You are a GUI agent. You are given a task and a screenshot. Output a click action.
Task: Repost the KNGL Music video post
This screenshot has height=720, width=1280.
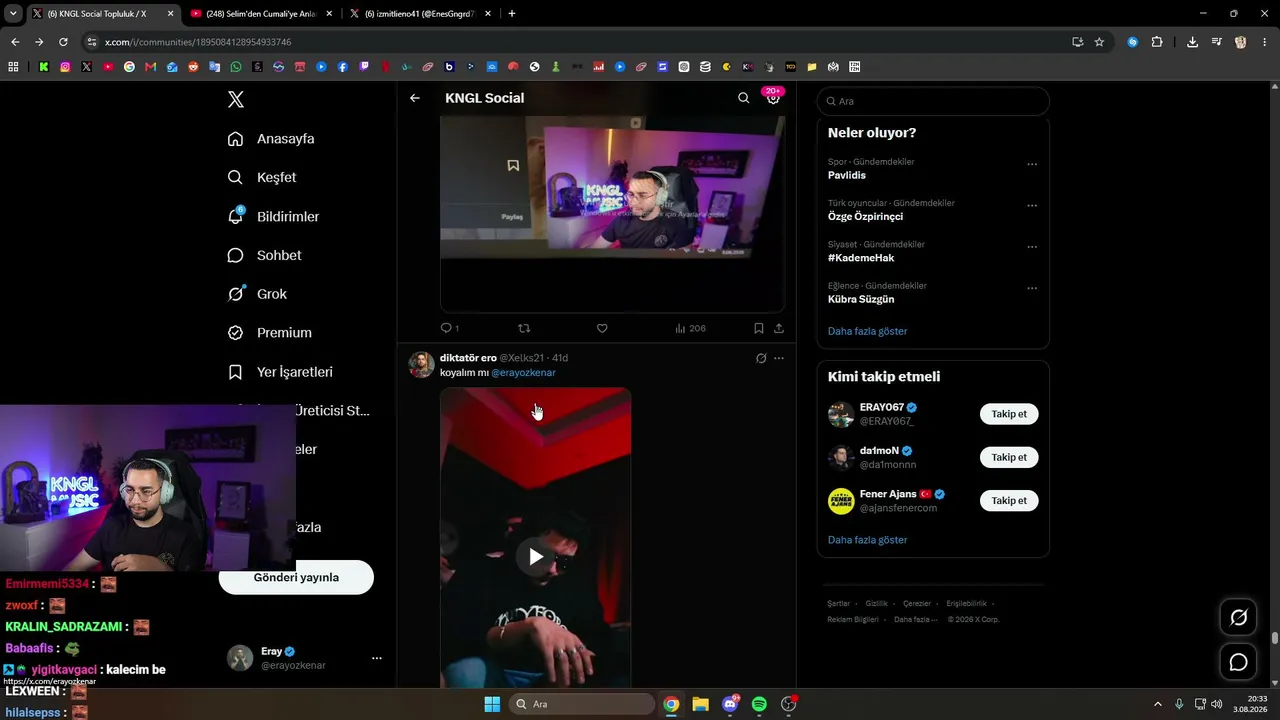click(524, 328)
